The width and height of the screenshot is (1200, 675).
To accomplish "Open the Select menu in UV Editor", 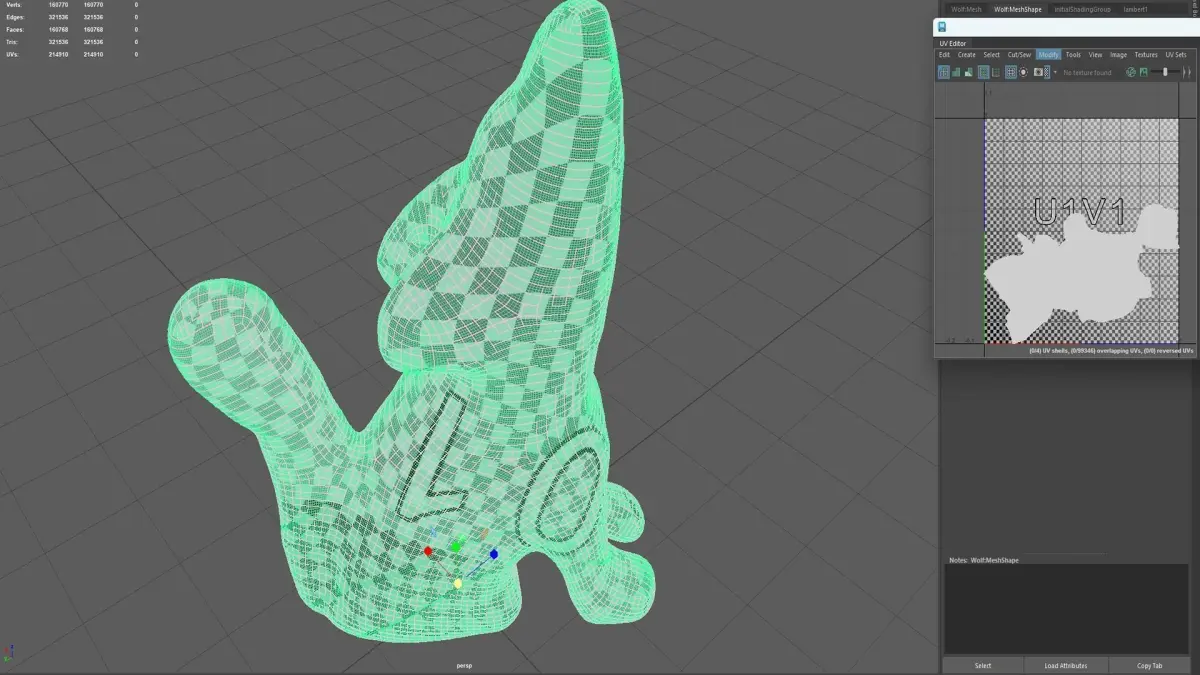I will tap(991, 55).
